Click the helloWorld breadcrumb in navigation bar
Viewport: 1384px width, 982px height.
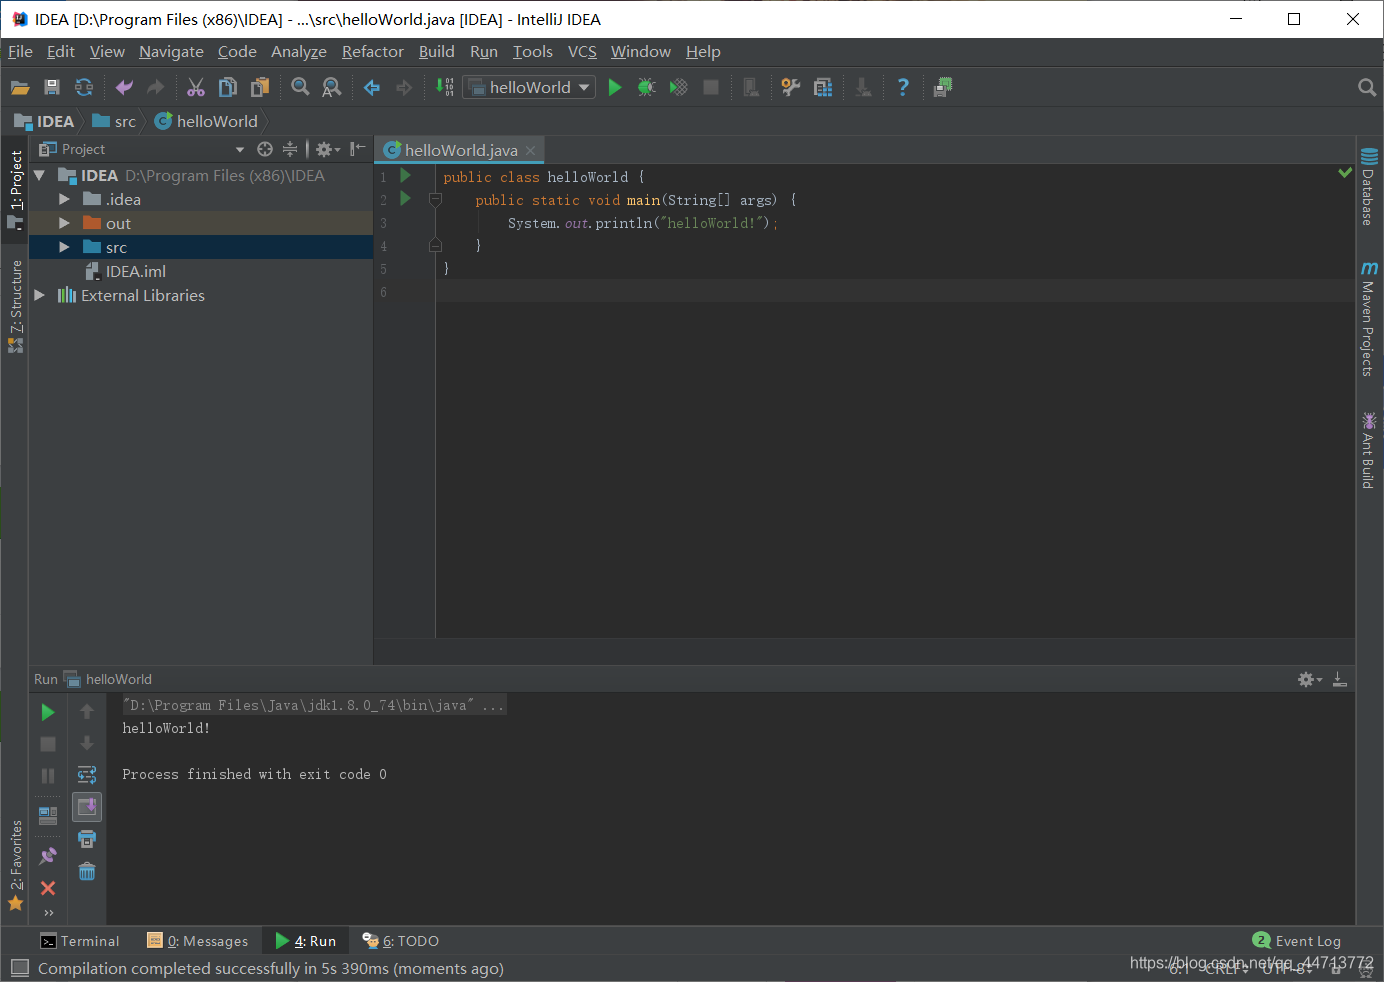(x=206, y=121)
